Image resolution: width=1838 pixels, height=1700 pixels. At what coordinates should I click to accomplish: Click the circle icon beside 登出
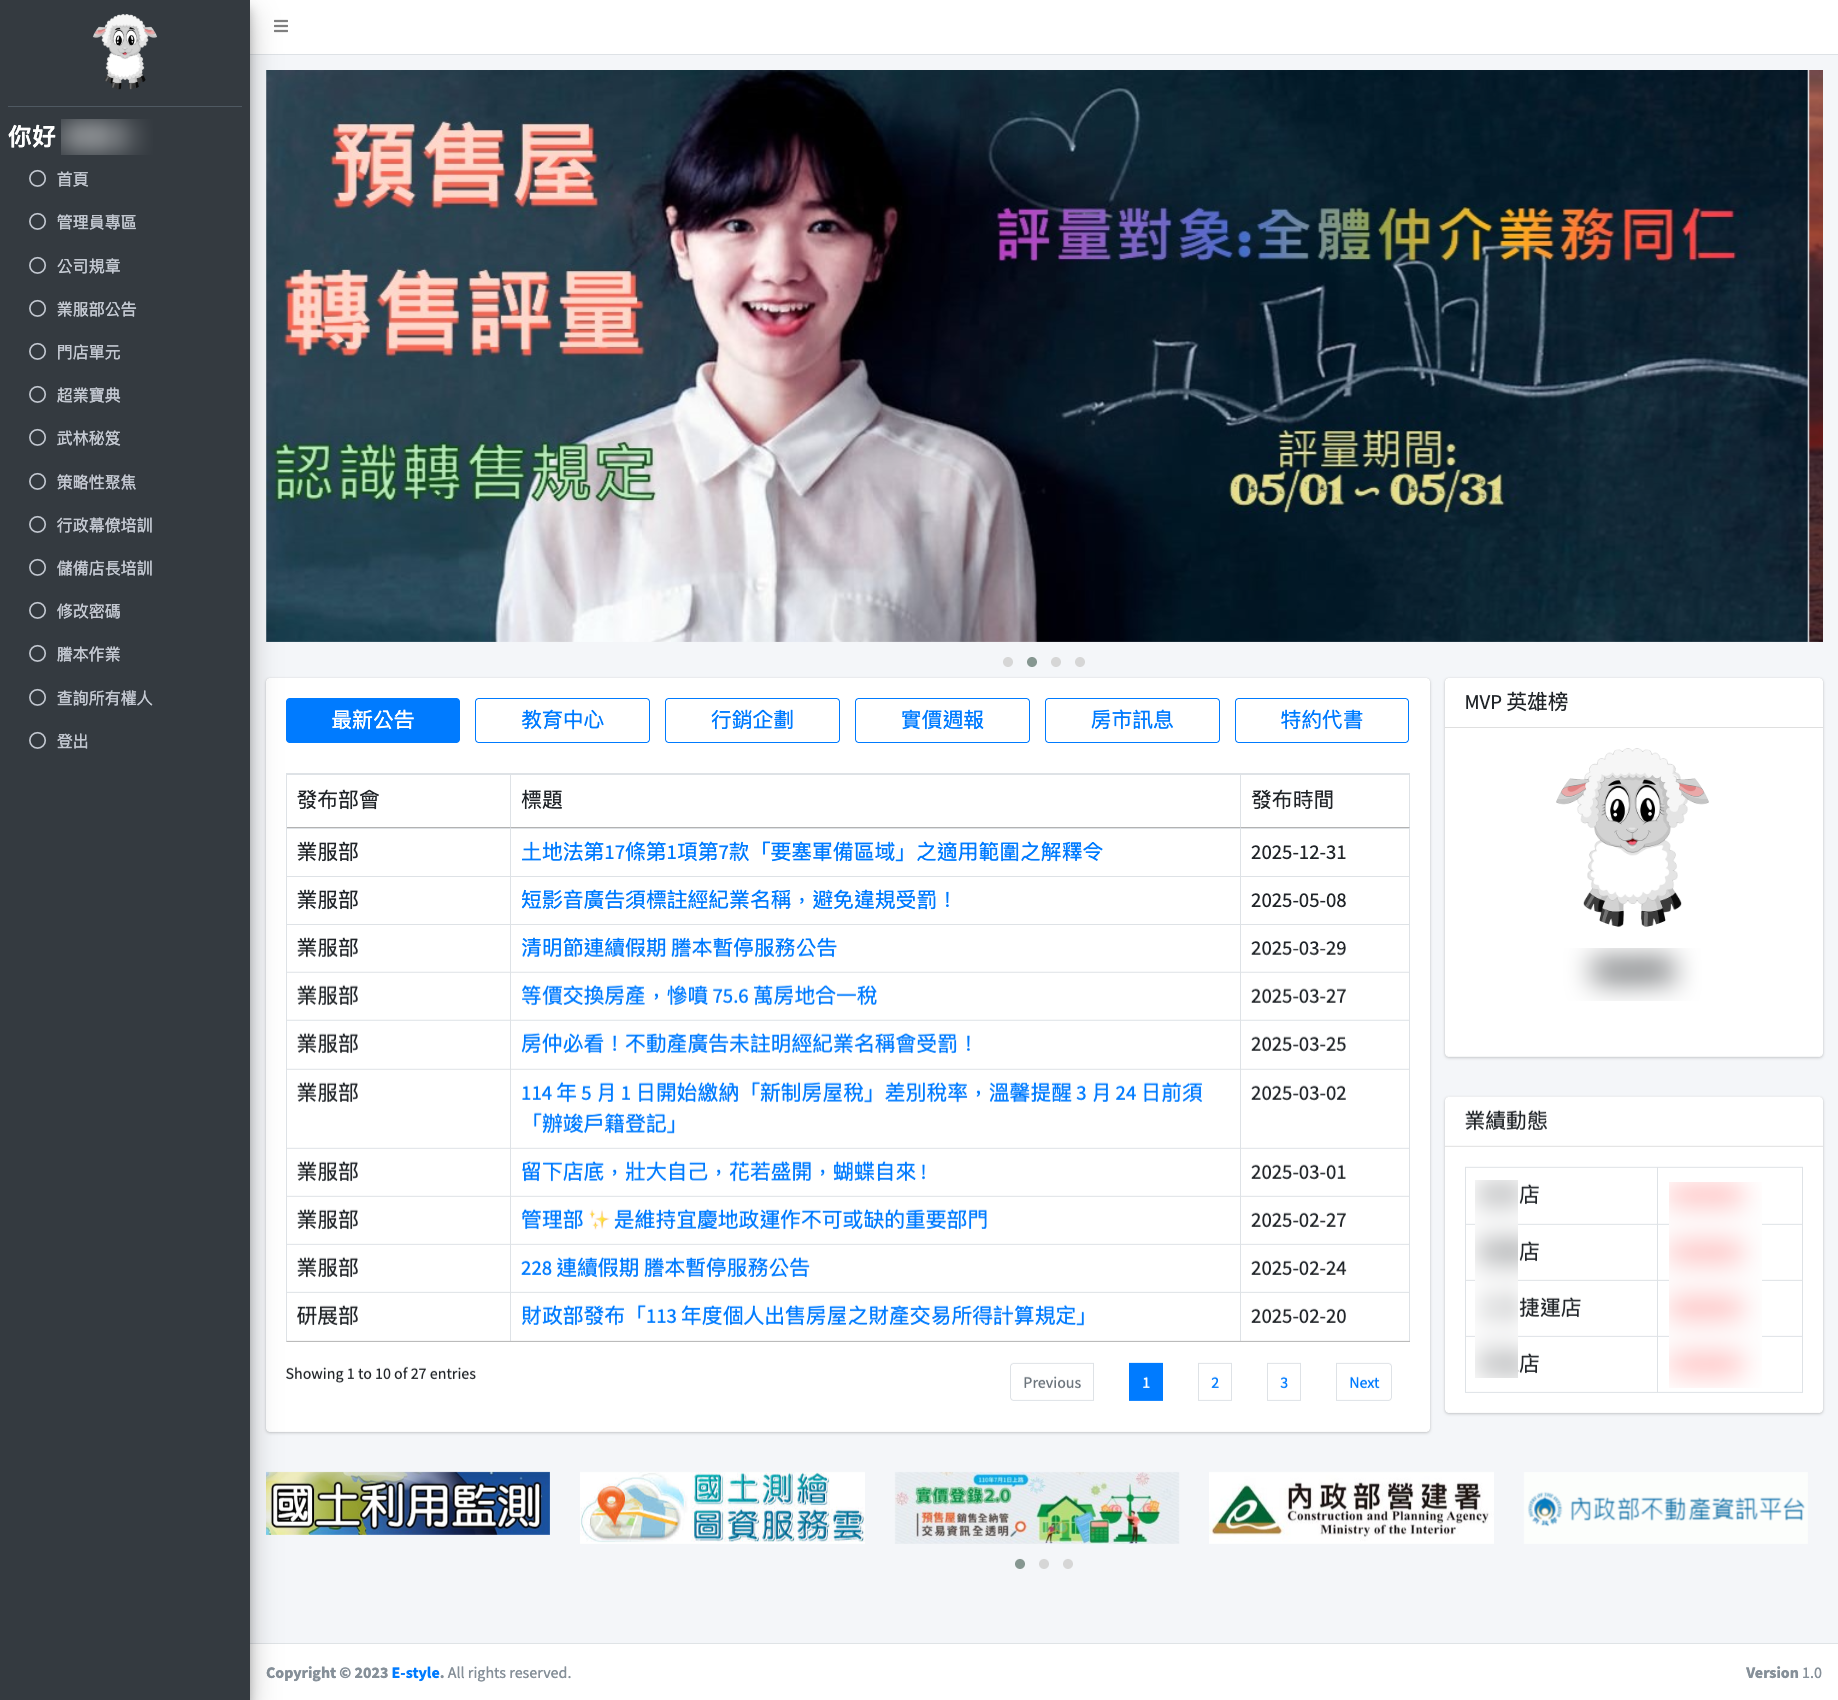tap(38, 741)
